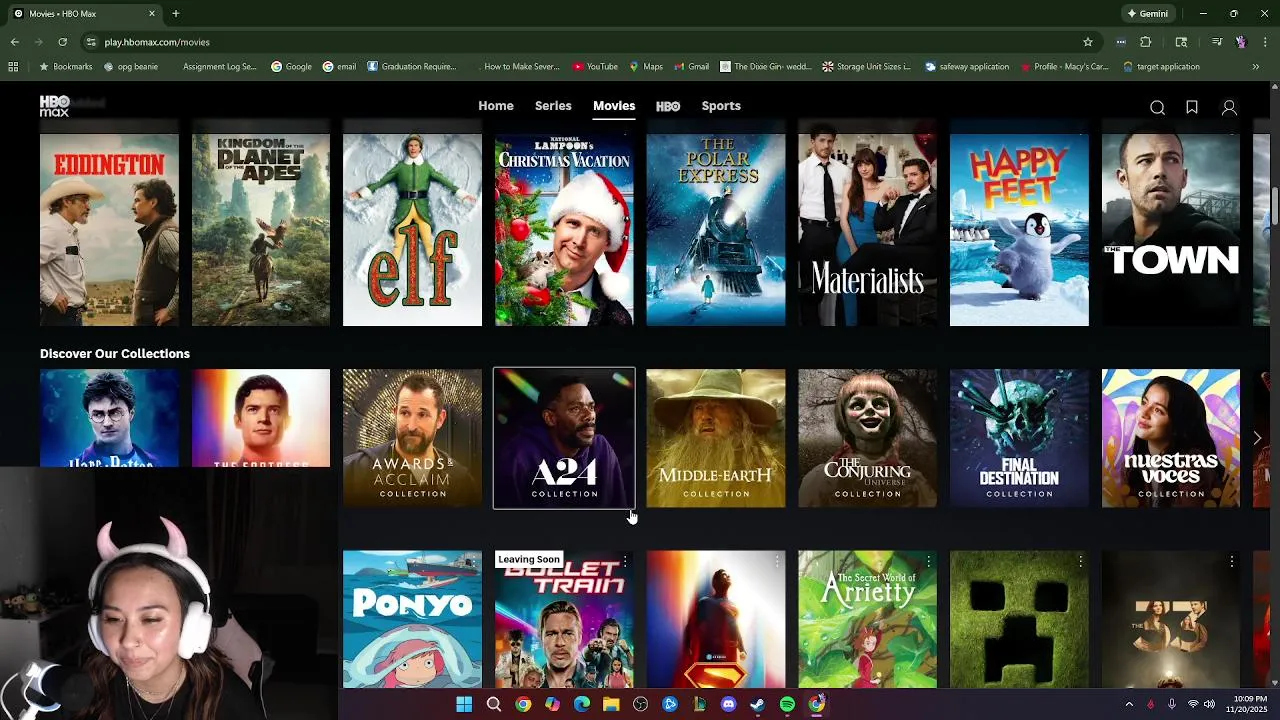This screenshot has width=1280, height=720.
Task: Open the Final Destination collection
Action: (1019, 438)
